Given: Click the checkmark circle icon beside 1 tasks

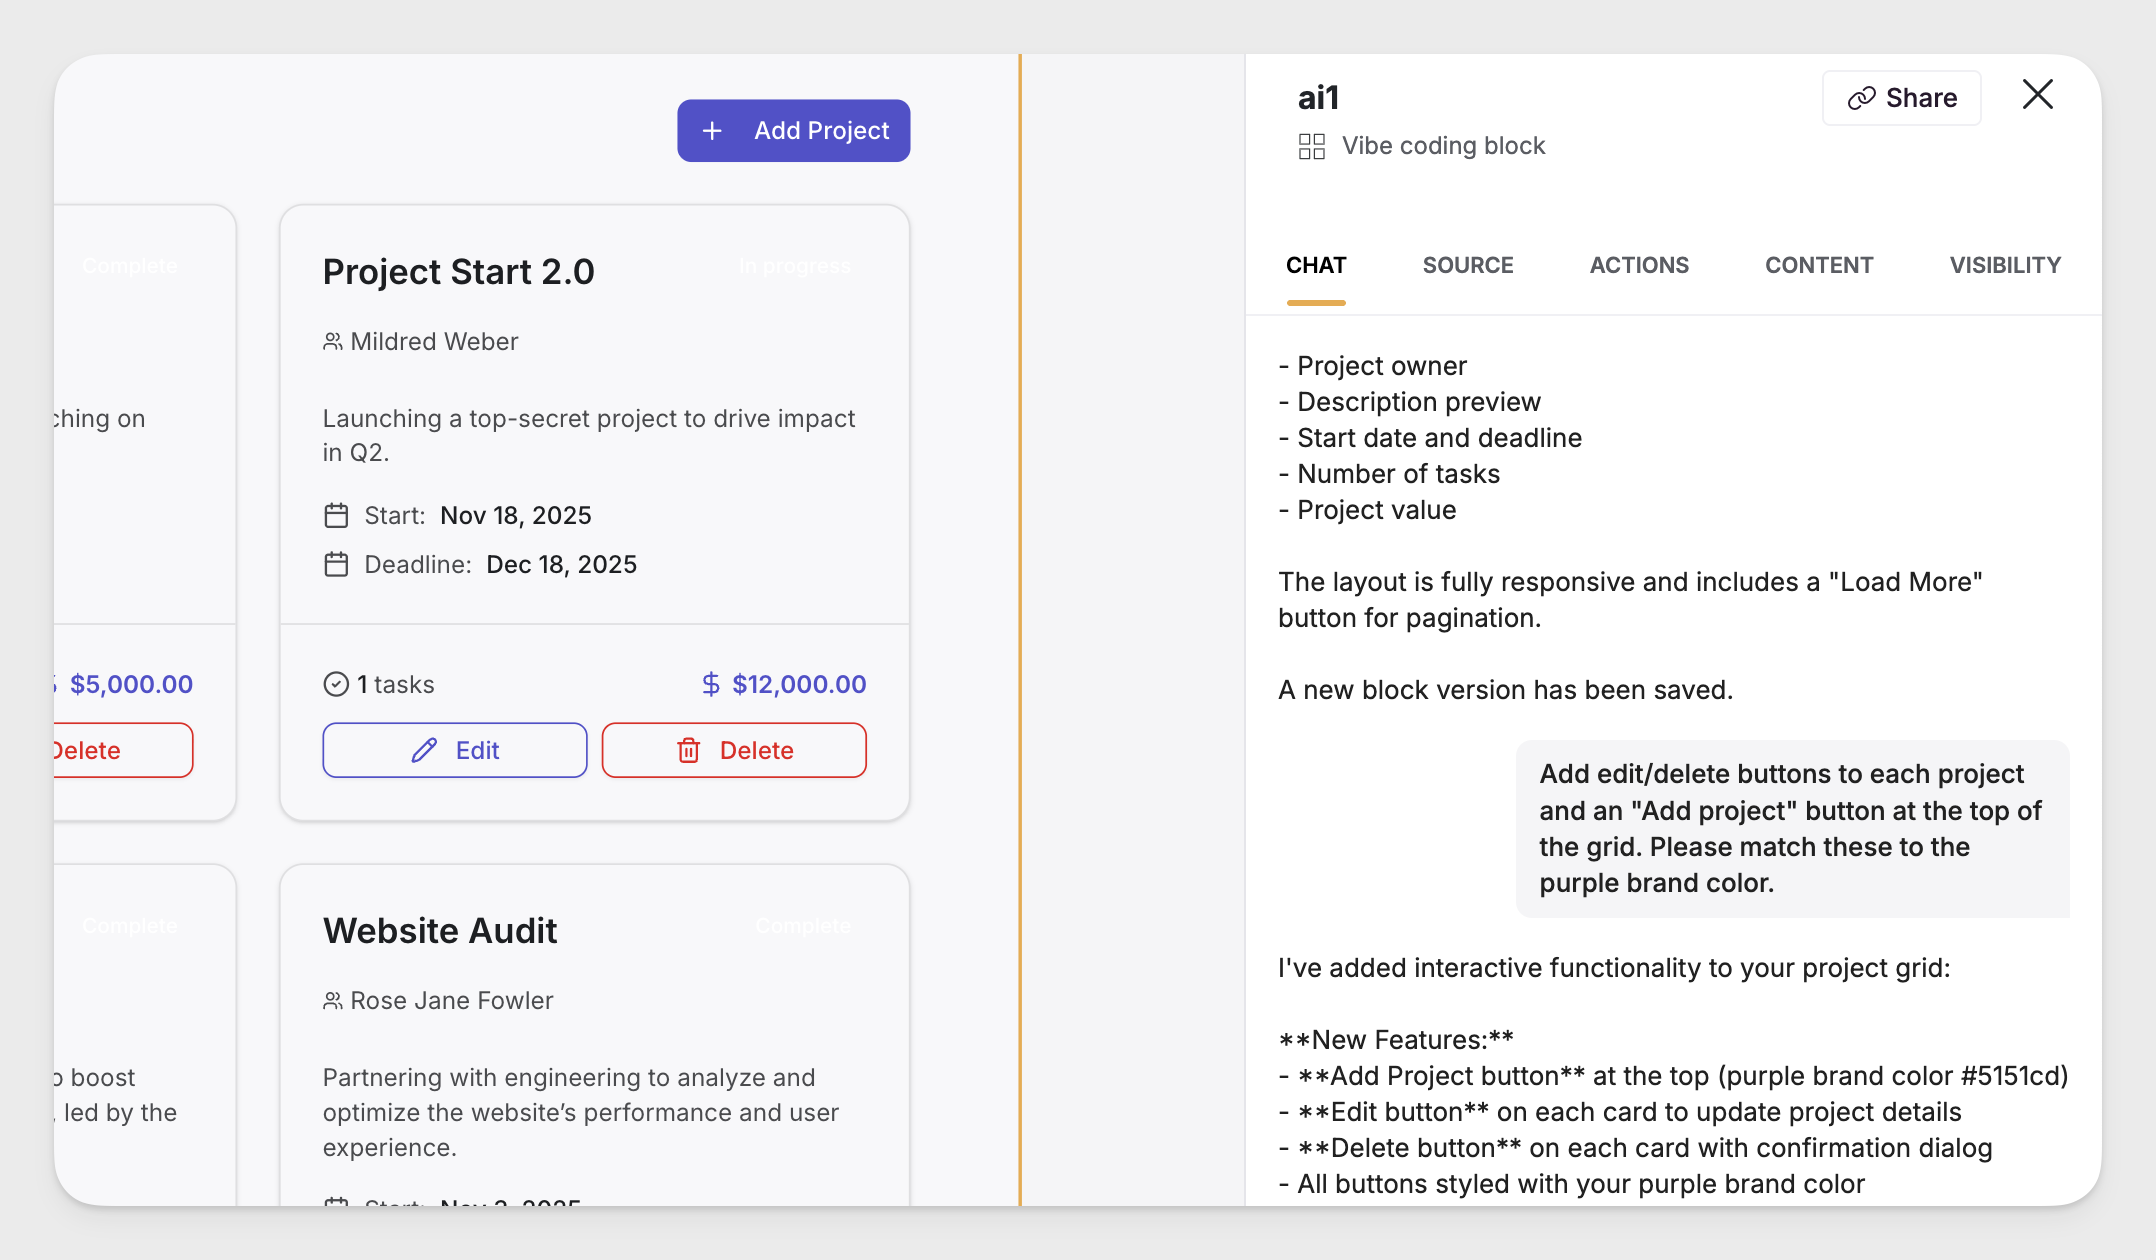Looking at the screenshot, I should (x=336, y=684).
